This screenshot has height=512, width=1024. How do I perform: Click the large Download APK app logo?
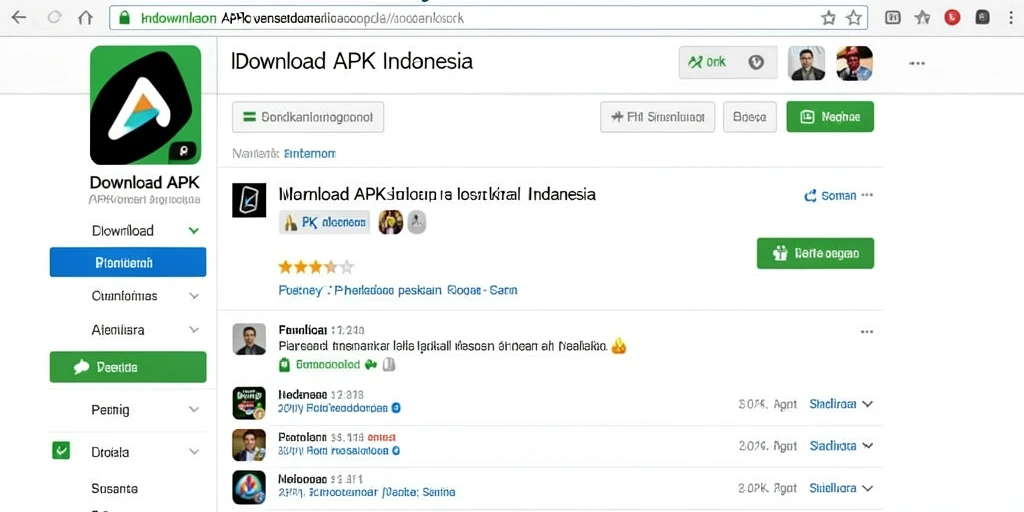pos(146,104)
